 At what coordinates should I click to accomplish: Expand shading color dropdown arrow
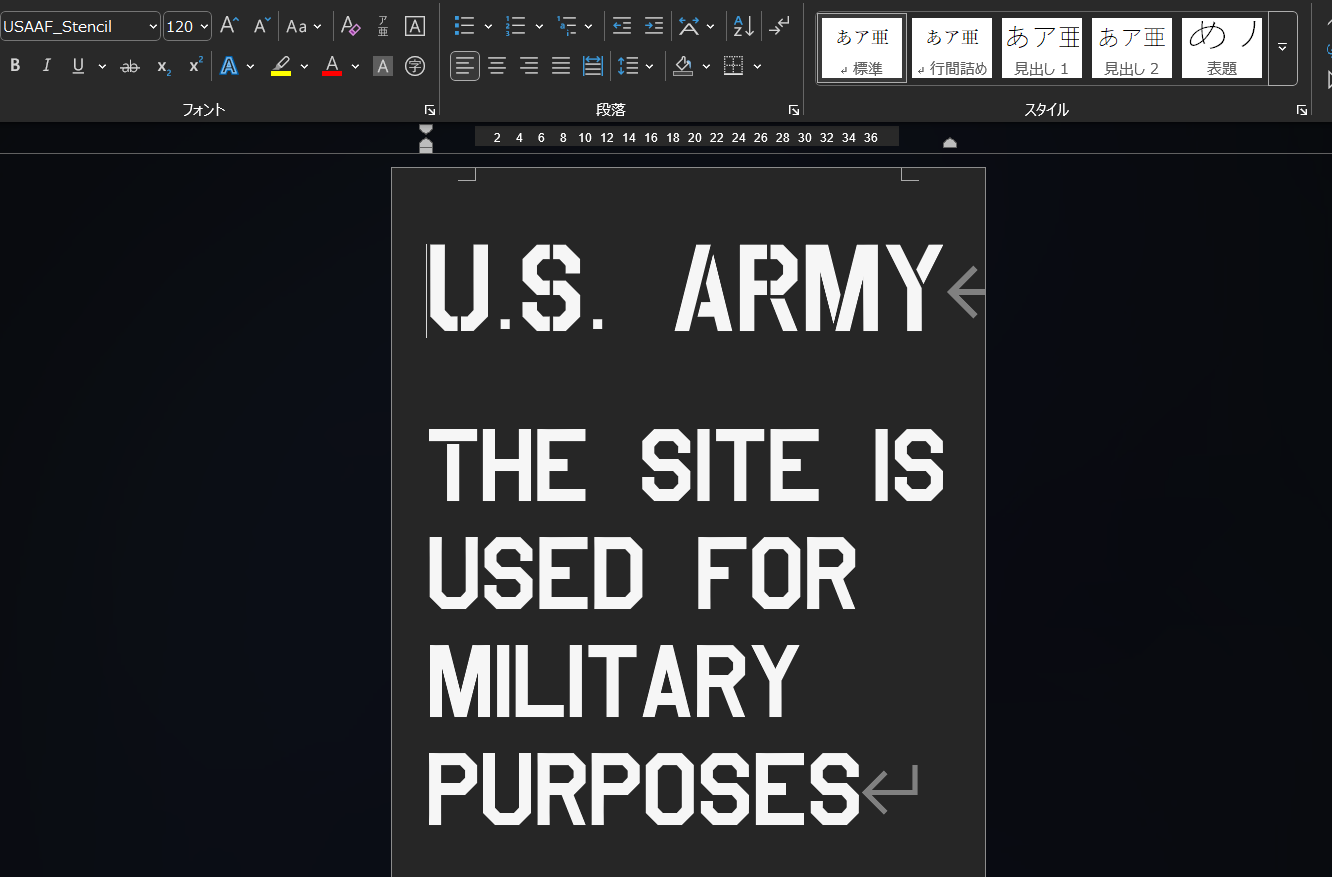(x=706, y=66)
